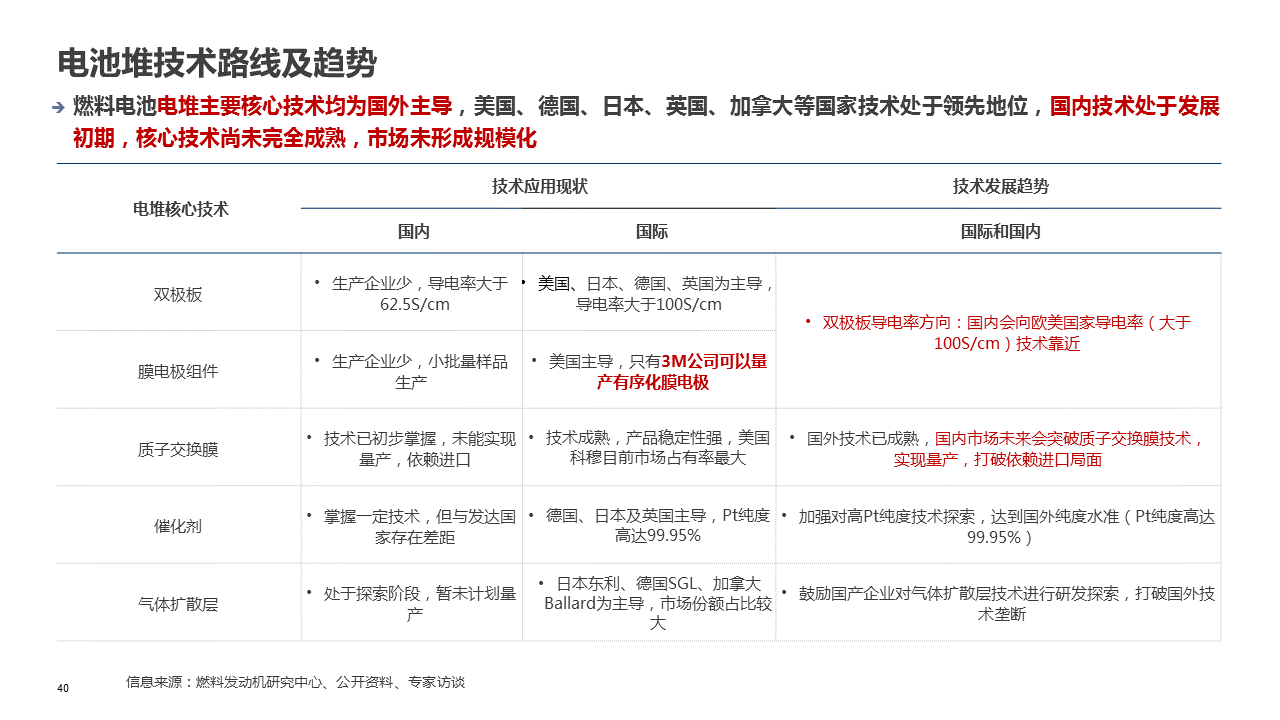Click the slide title 电池堆技术路线及趋势
1280x720 pixels.
[217, 63]
